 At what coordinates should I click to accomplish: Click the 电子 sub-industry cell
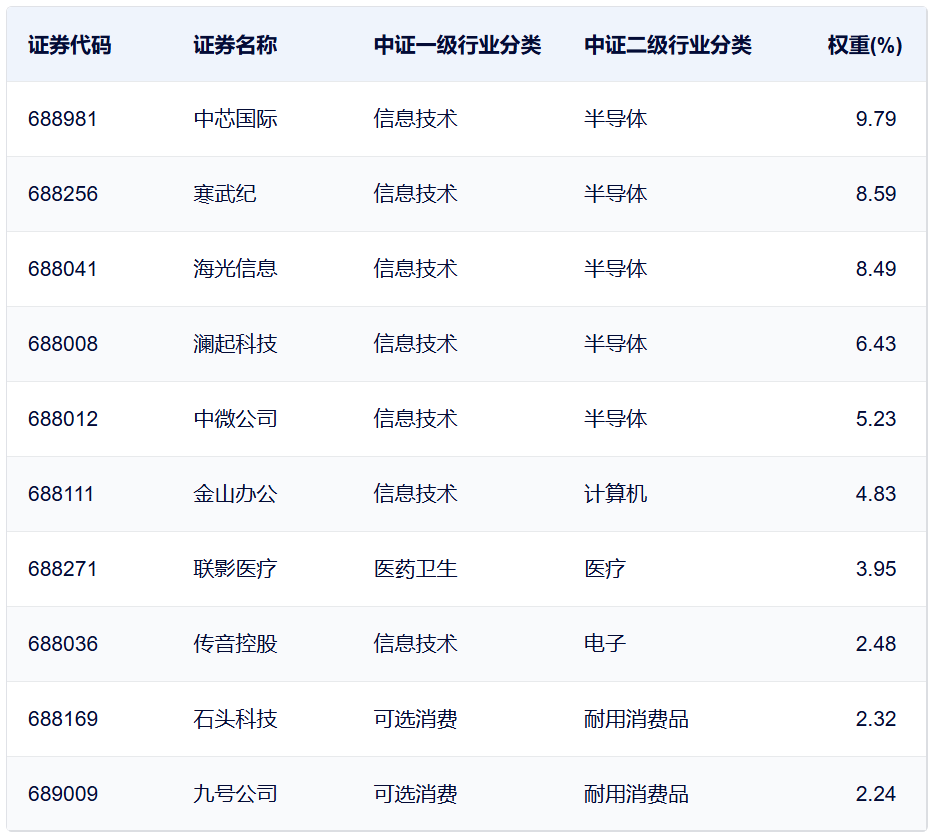click(x=605, y=644)
